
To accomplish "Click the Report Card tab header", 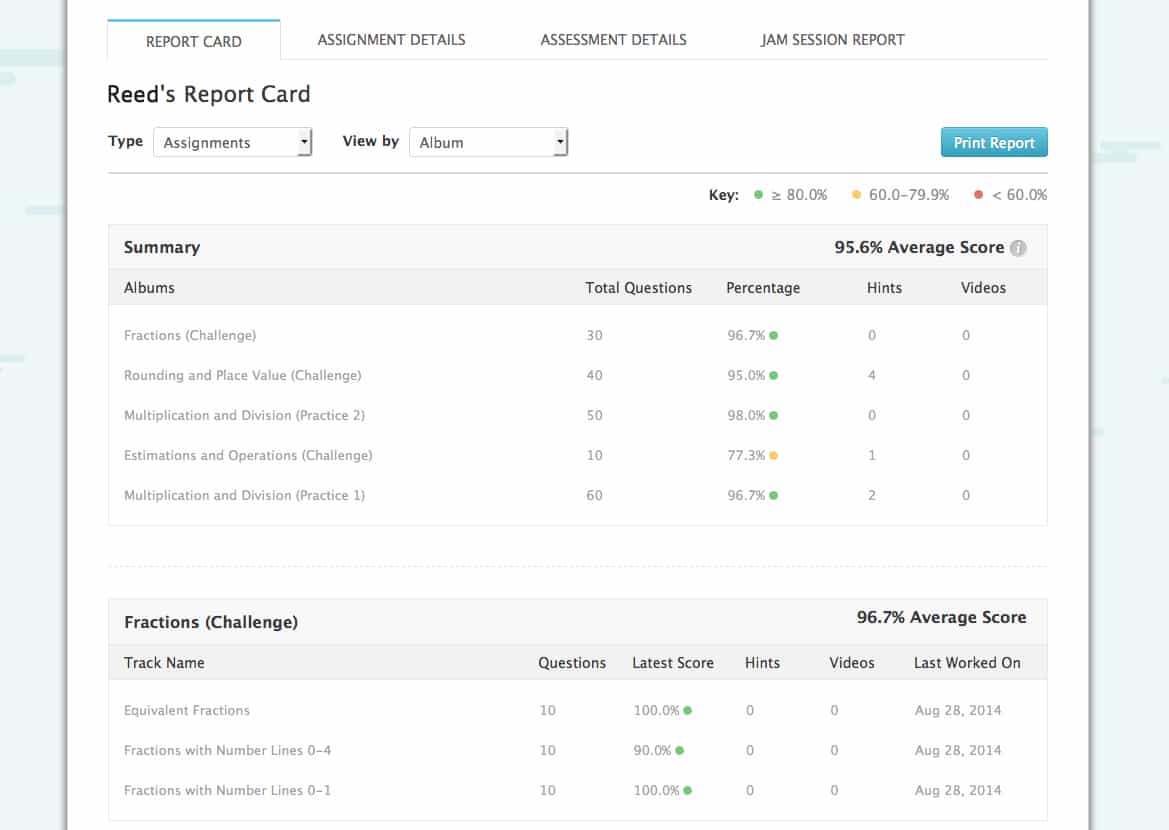I will (x=193, y=41).
